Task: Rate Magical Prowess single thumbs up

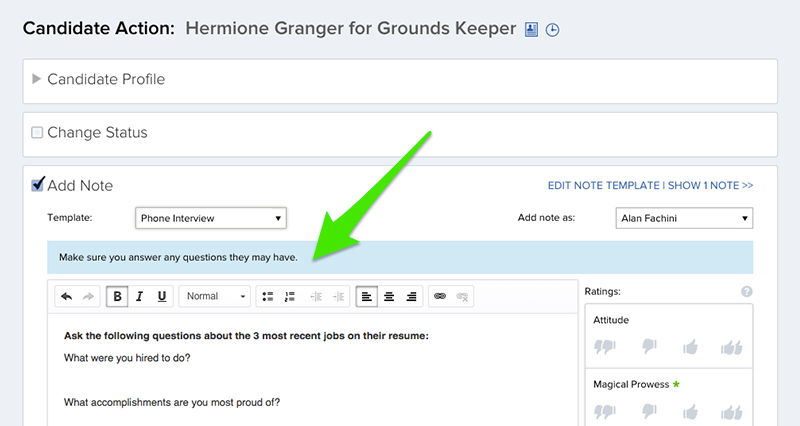Action: [690, 412]
